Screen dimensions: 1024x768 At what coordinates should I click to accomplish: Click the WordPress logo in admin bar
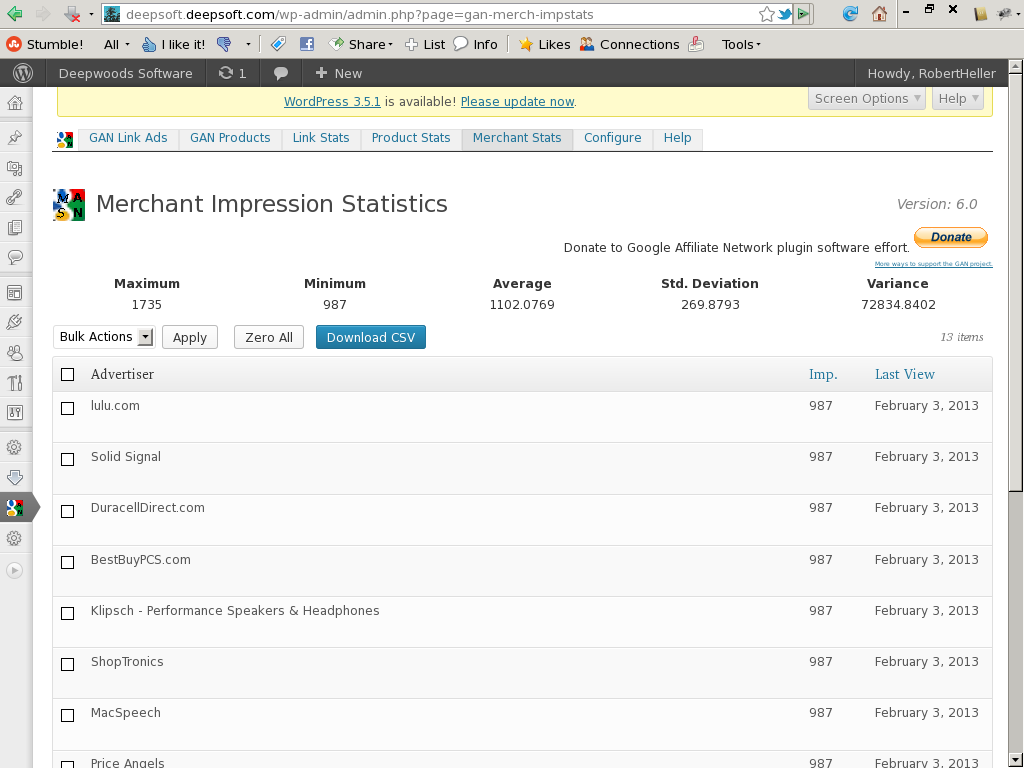point(23,73)
